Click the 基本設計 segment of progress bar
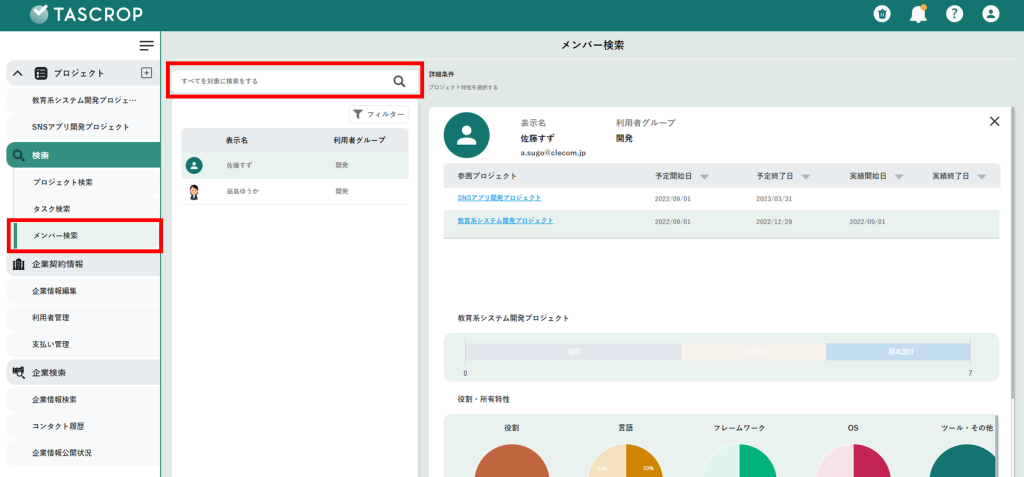The height and width of the screenshot is (477, 1024). 899,352
